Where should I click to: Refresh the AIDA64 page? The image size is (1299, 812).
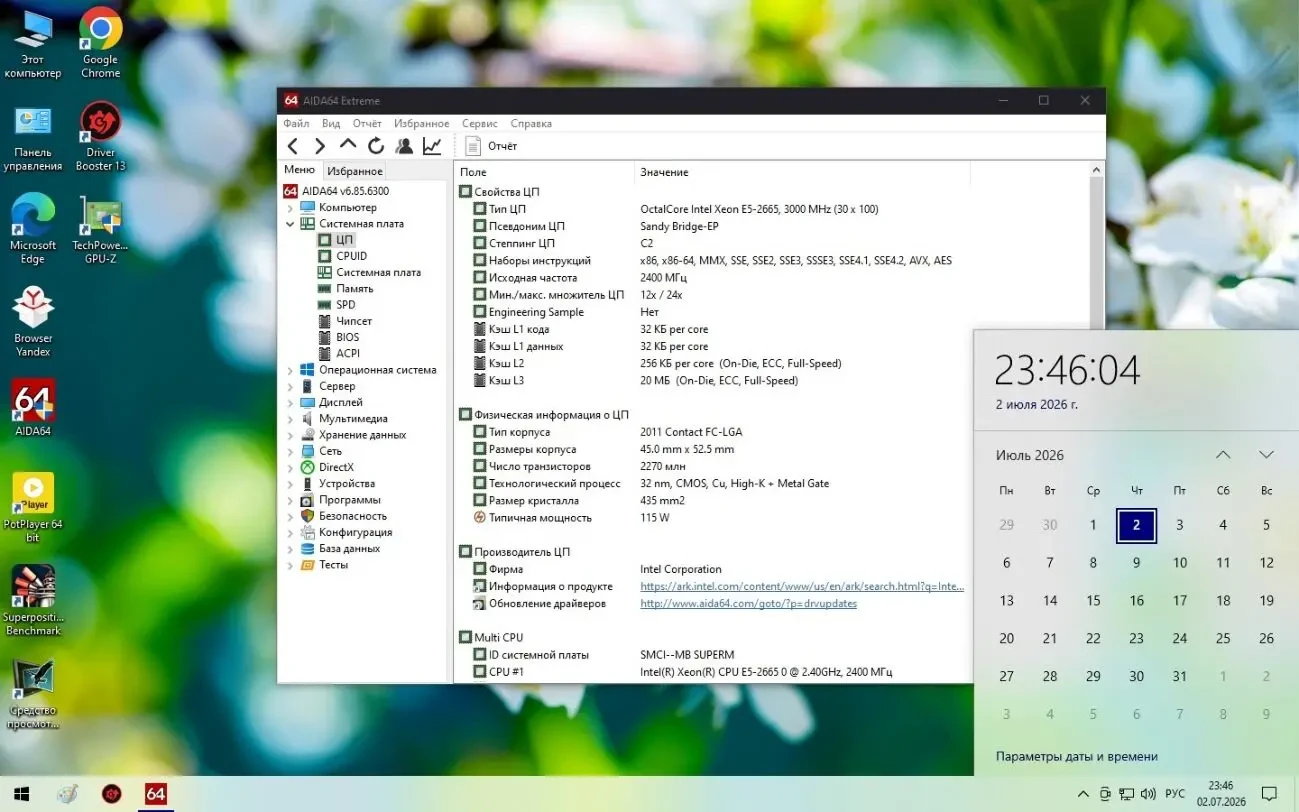click(x=376, y=146)
